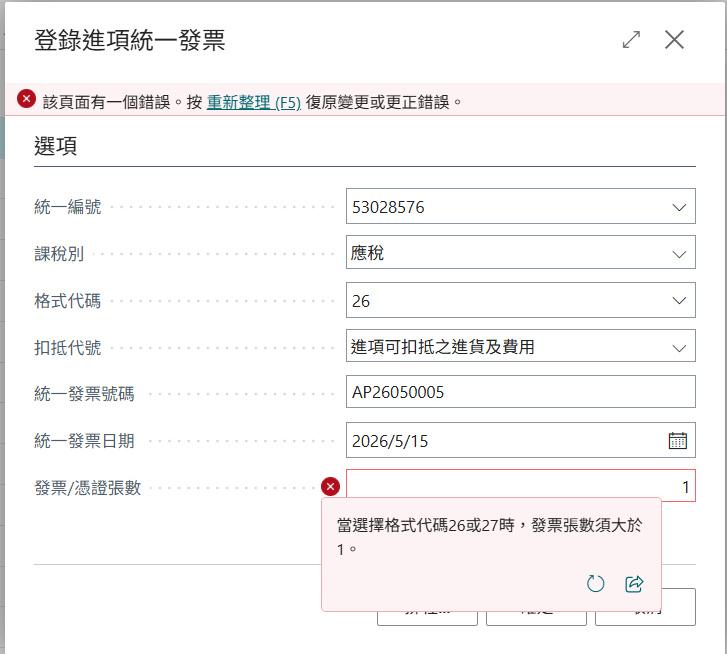Image resolution: width=727 pixels, height=654 pixels.
Task: Open the 課稅別 dropdown arrow
Action: (679, 254)
